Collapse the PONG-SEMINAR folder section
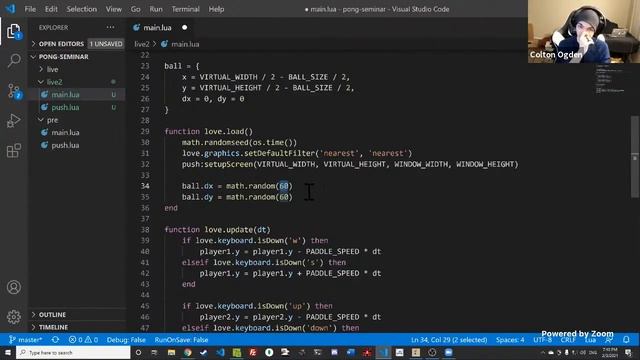This screenshot has width=640, height=360. click(x=63, y=57)
